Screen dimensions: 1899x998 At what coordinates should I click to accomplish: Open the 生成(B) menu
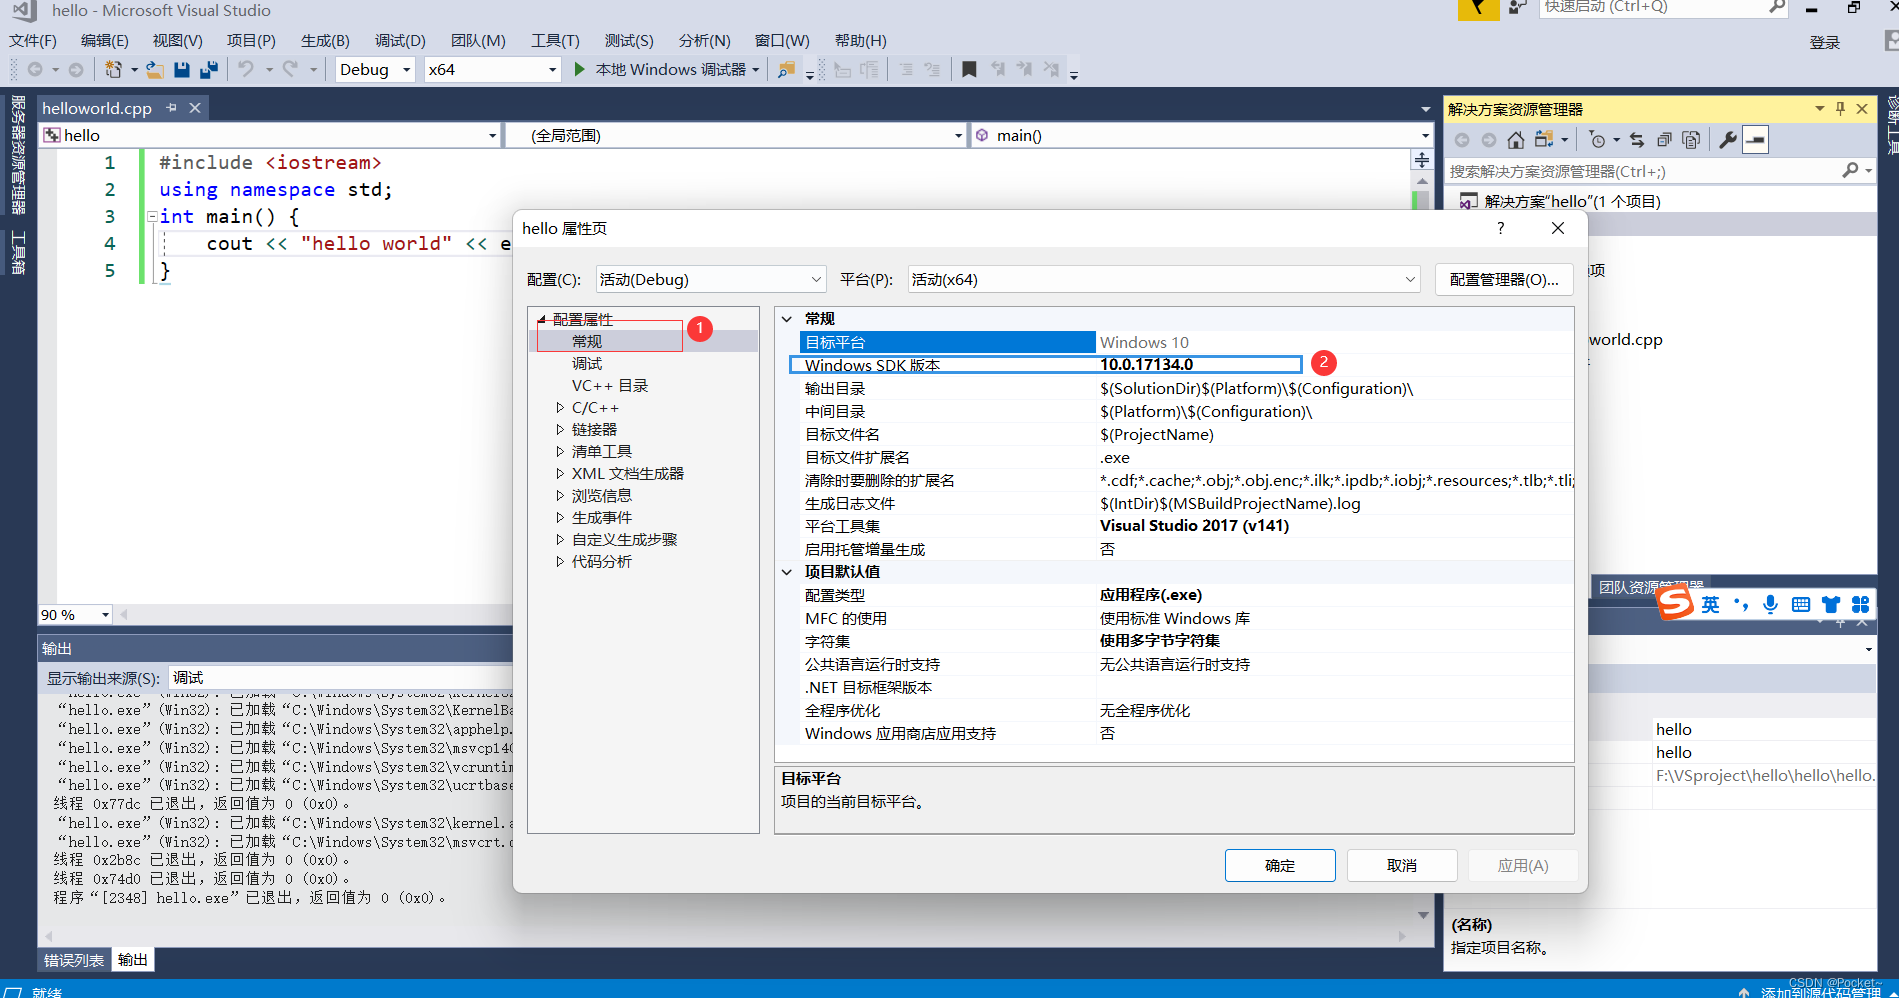click(x=325, y=40)
